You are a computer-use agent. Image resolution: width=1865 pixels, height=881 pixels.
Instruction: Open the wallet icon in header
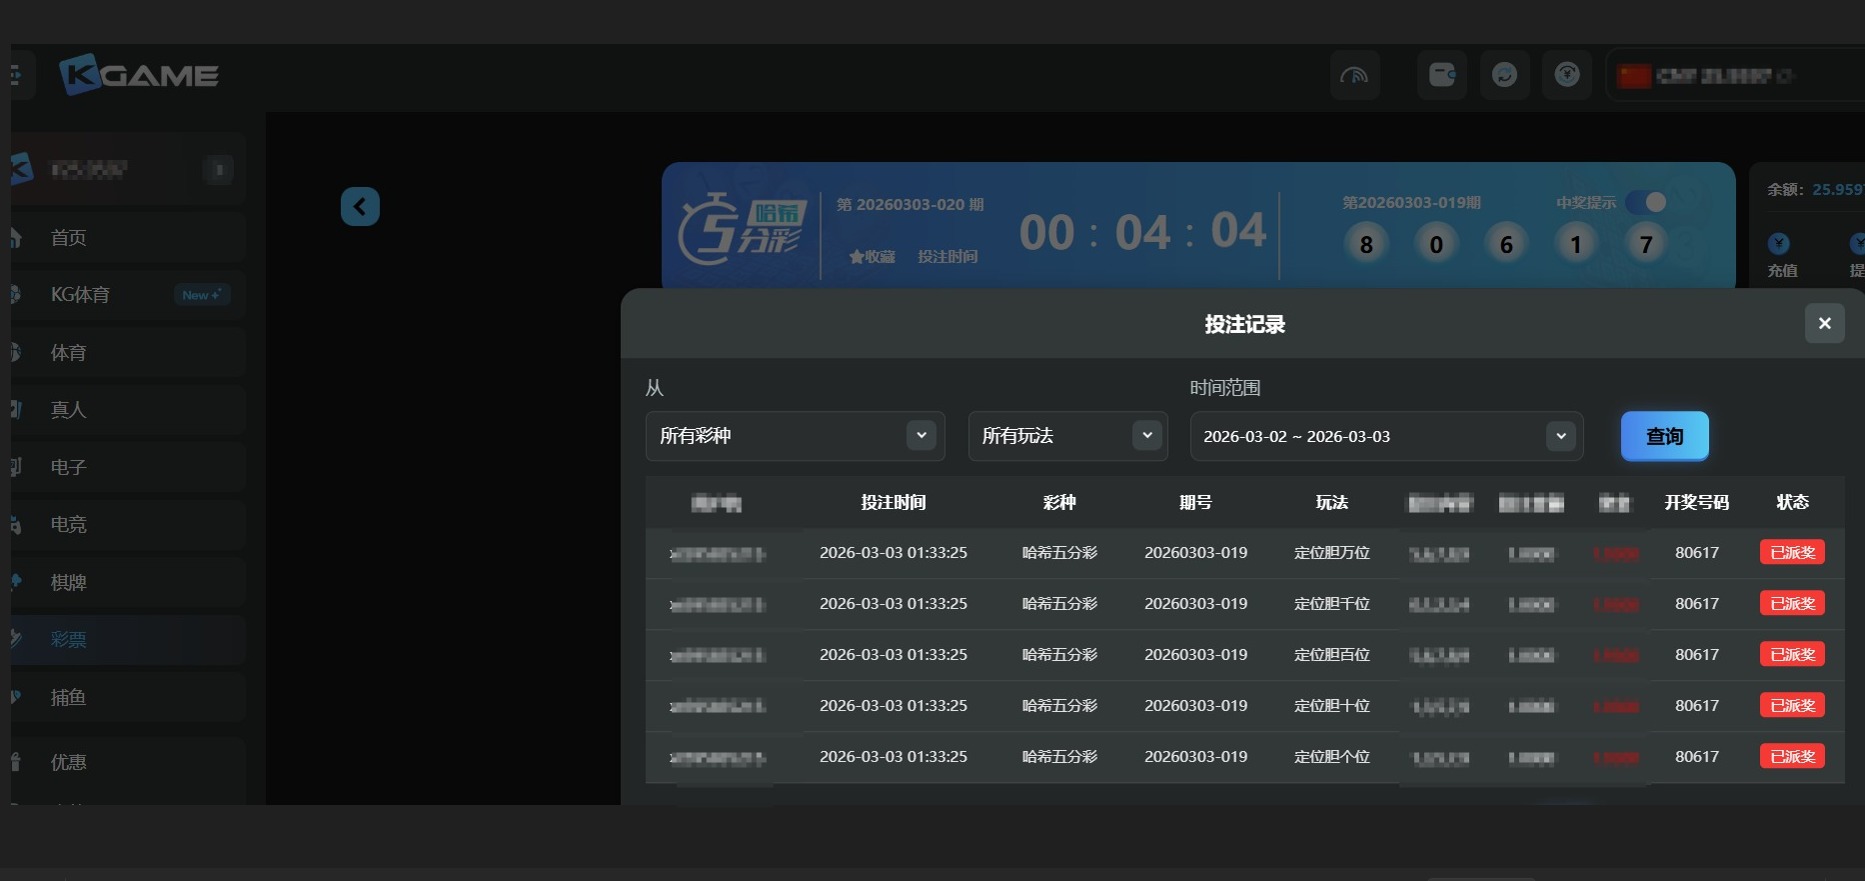(1441, 75)
